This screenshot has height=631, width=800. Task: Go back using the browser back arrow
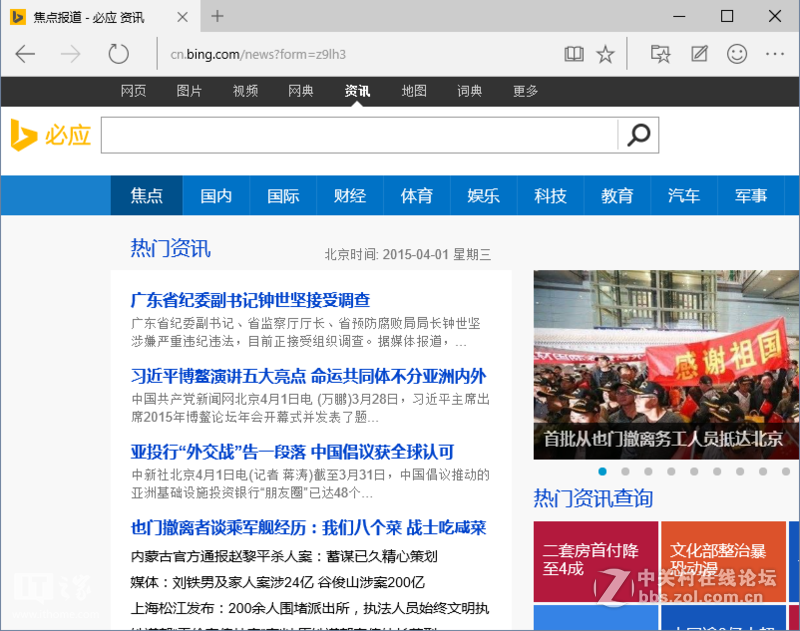tap(25, 54)
